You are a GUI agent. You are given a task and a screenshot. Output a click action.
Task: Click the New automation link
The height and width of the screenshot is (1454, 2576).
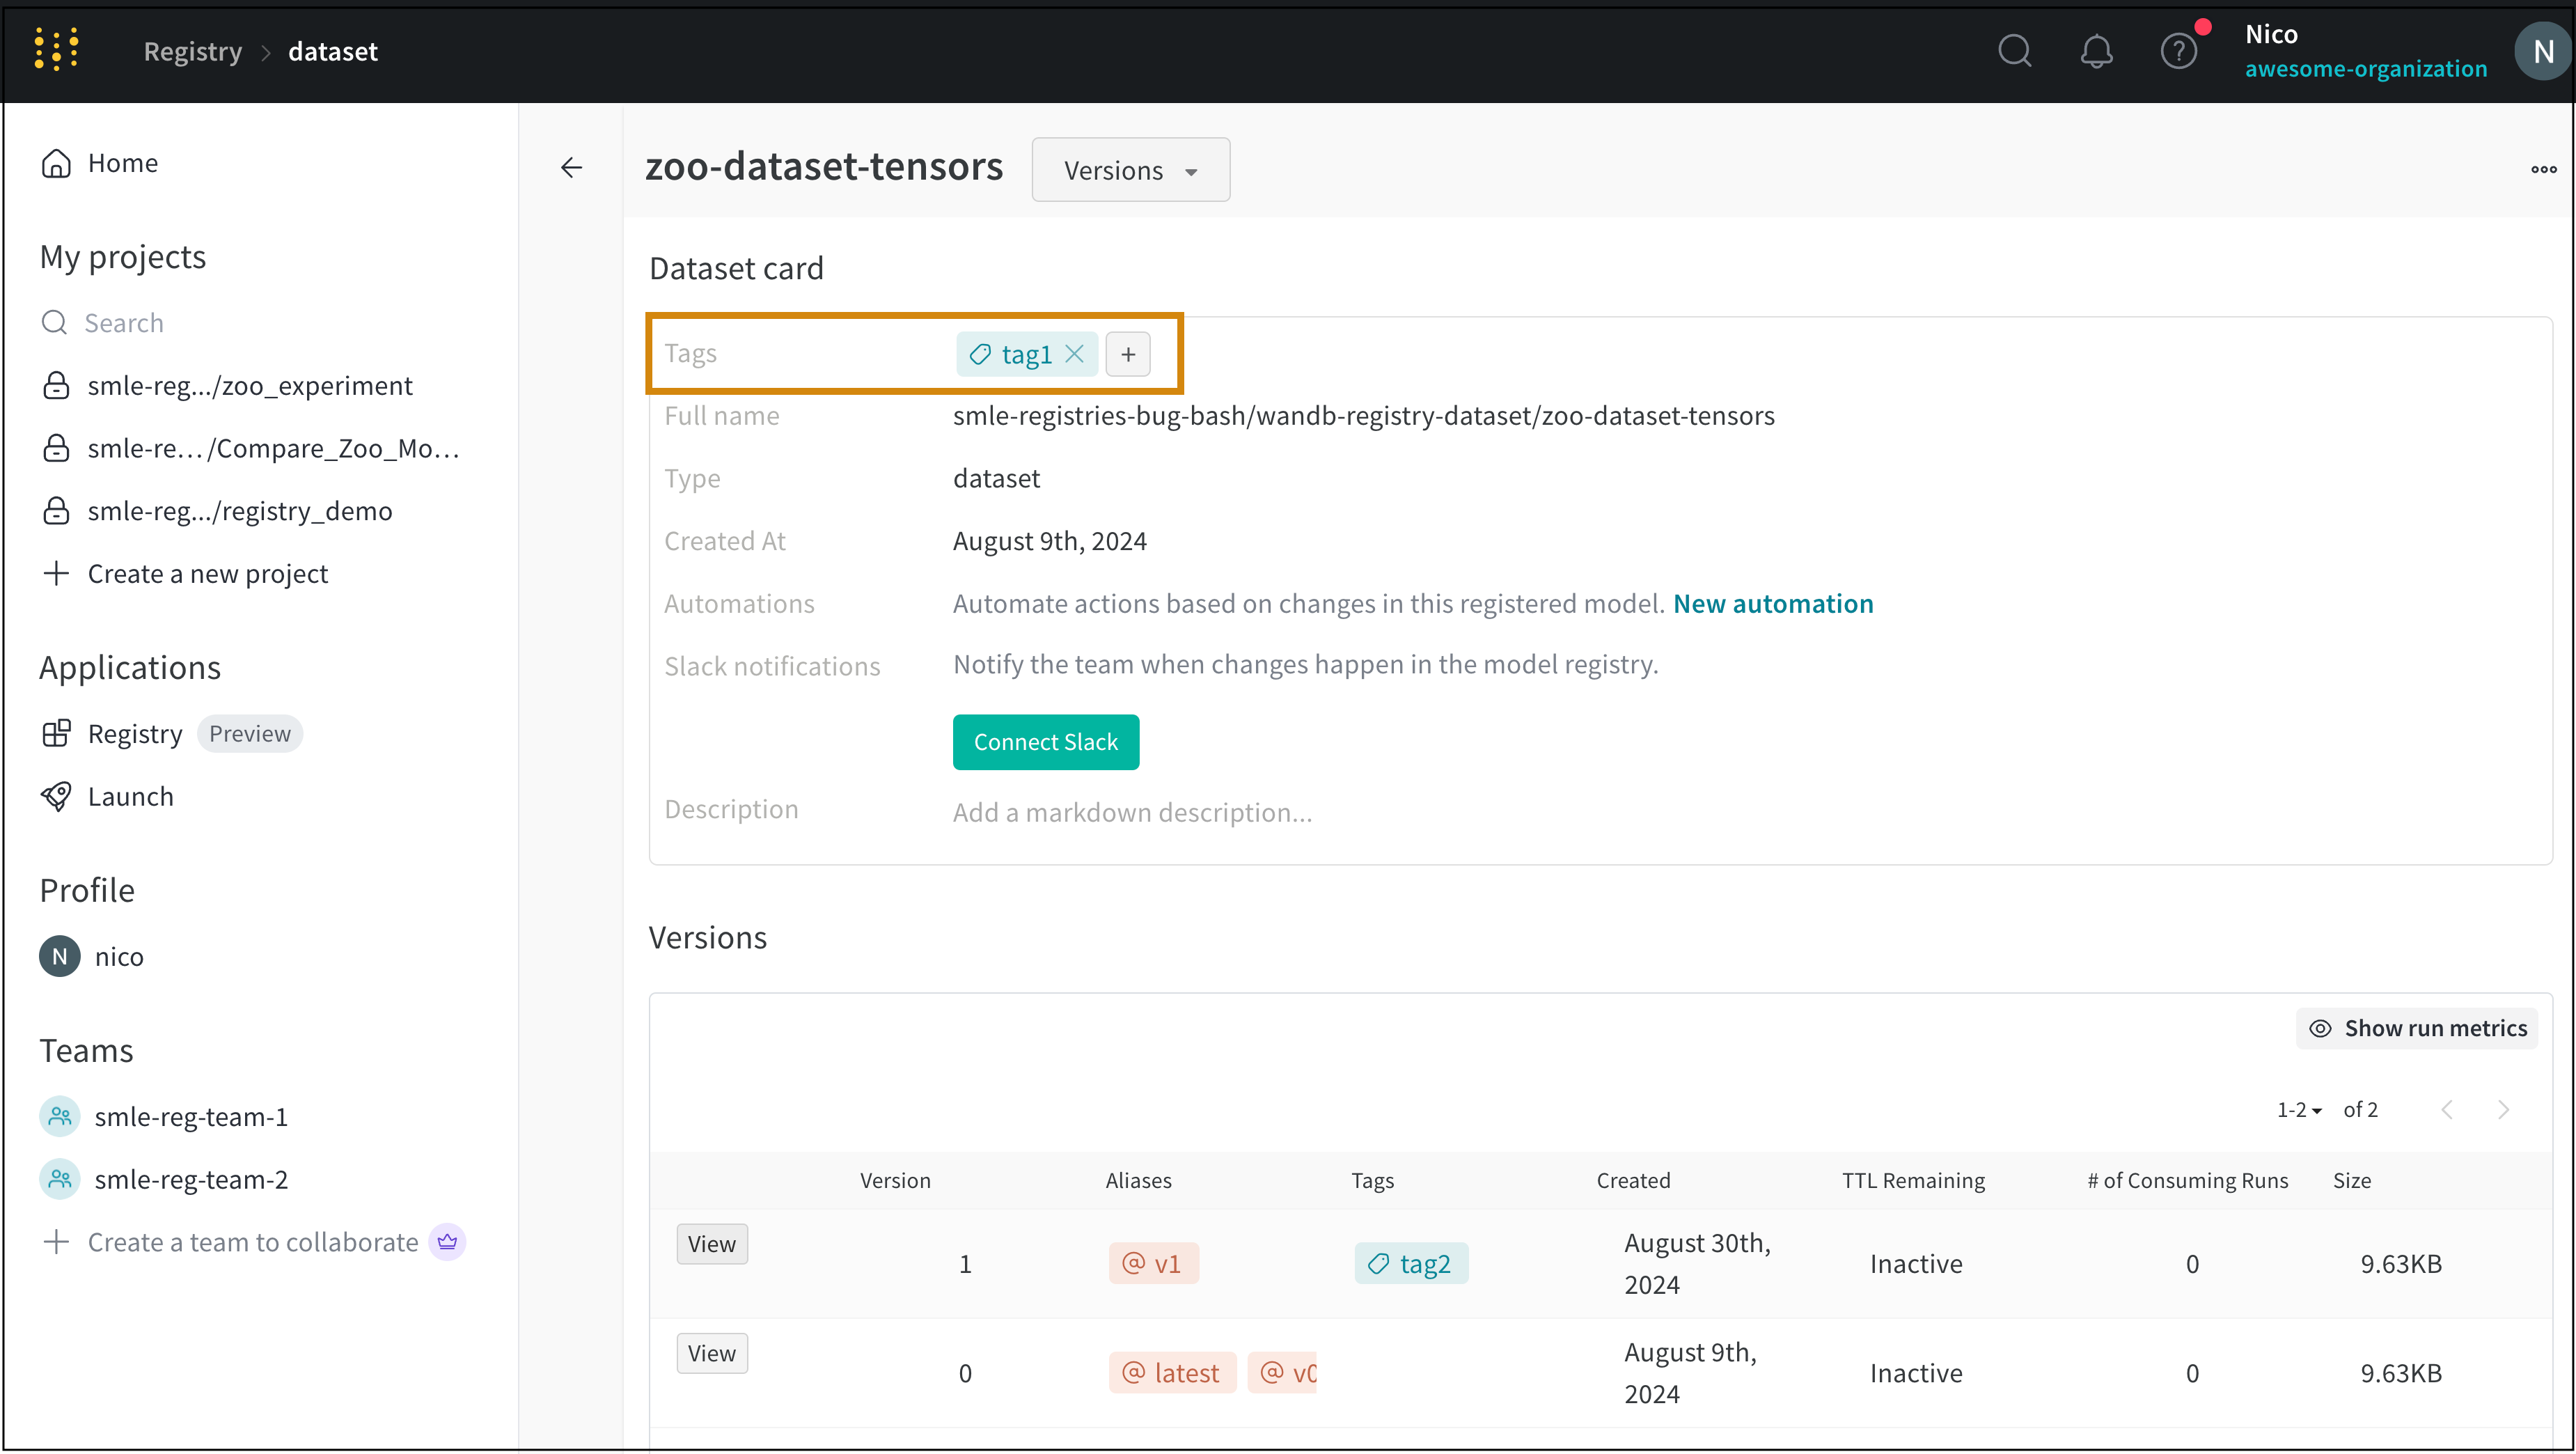1773,603
